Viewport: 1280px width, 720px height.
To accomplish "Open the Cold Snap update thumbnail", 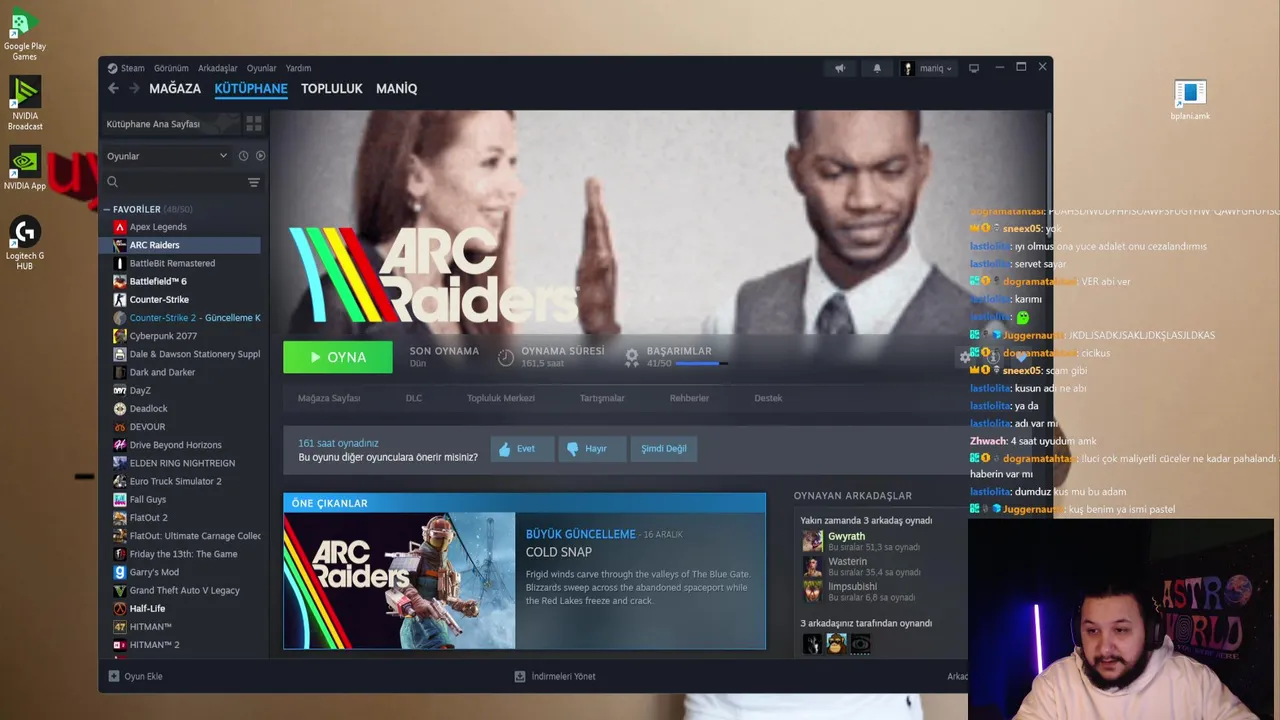I will (399, 581).
